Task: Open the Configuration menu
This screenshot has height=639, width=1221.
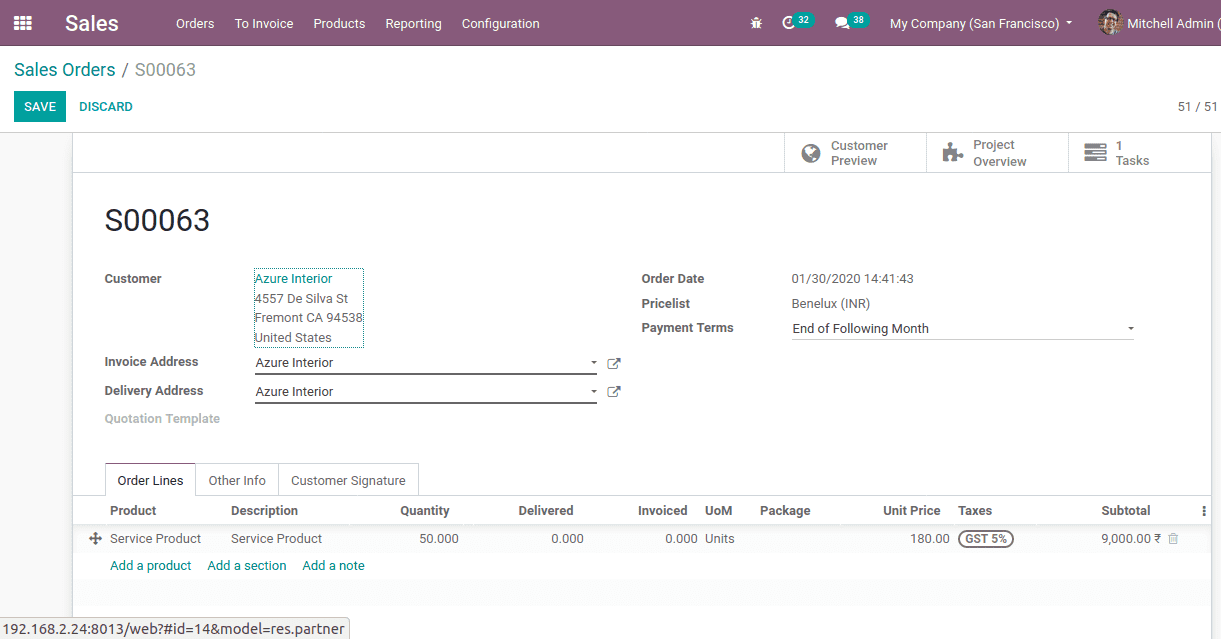Action: click(500, 23)
